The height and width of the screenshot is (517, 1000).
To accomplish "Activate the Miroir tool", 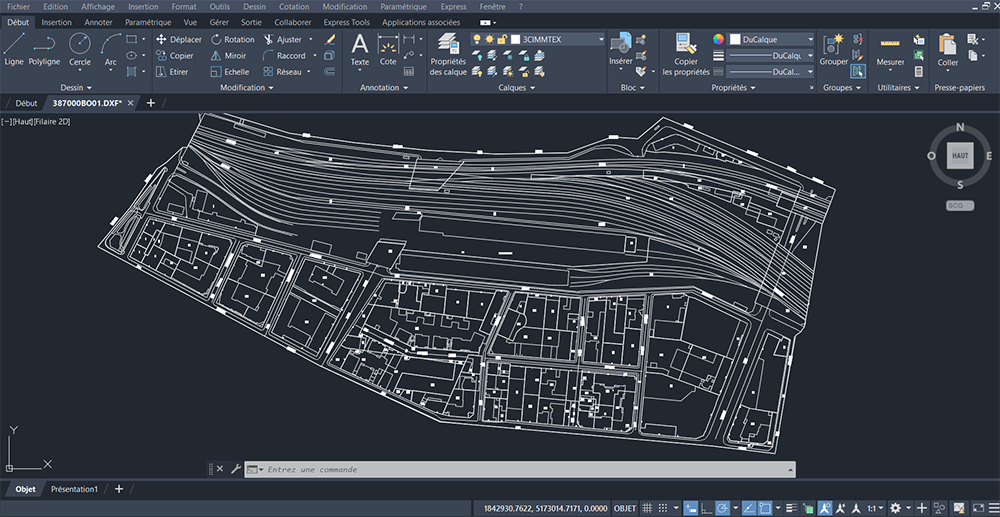I will pos(229,56).
